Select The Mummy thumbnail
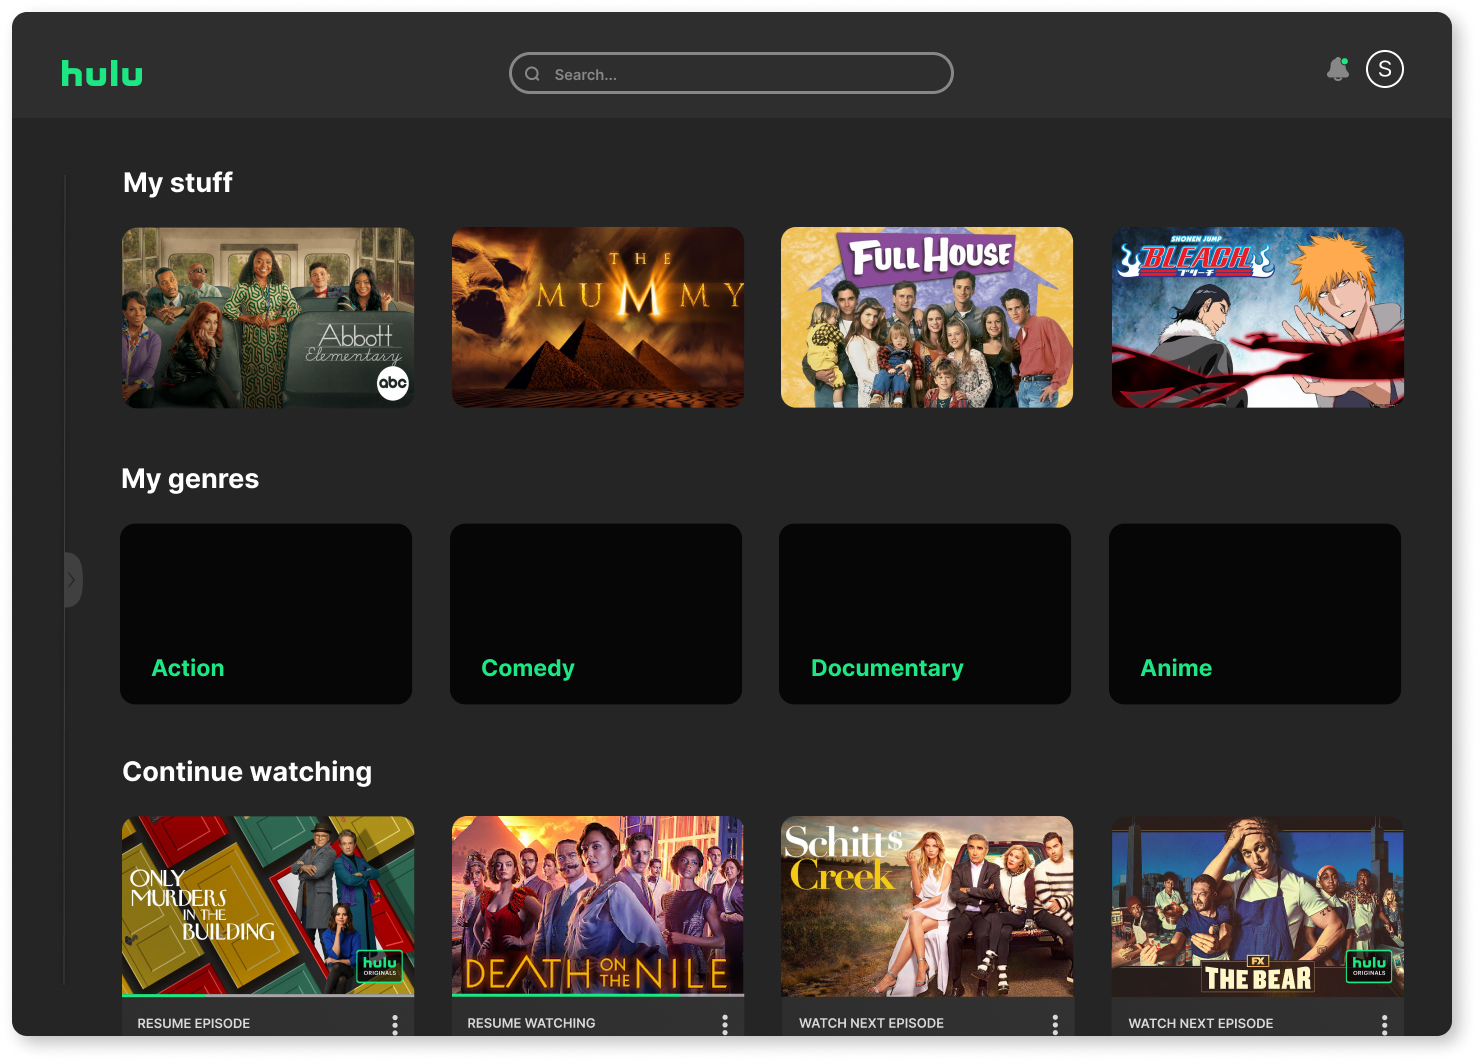The width and height of the screenshot is (1478, 1062). click(598, 317)
